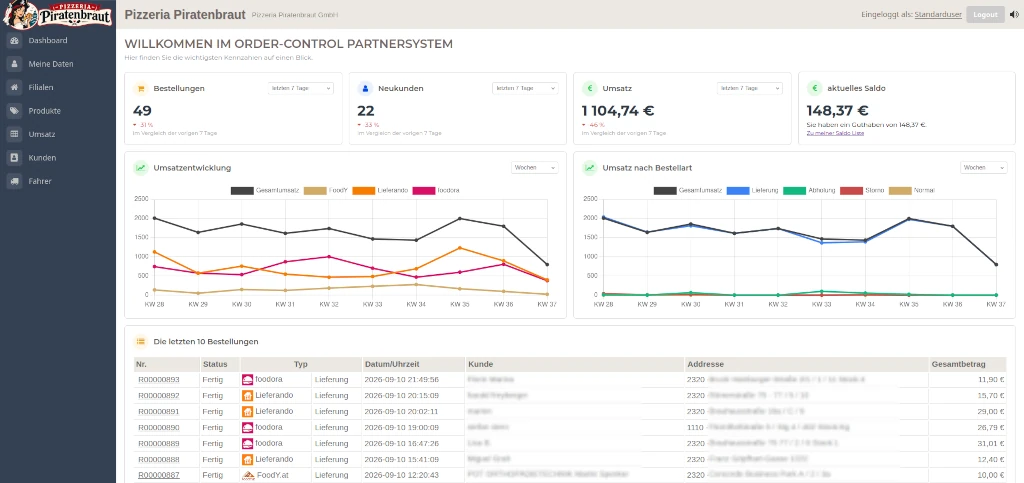This screenshot has height=483, width=1024.
Task: Click the FoodY.at icon in row R00000887
Action: coord(248,475)
